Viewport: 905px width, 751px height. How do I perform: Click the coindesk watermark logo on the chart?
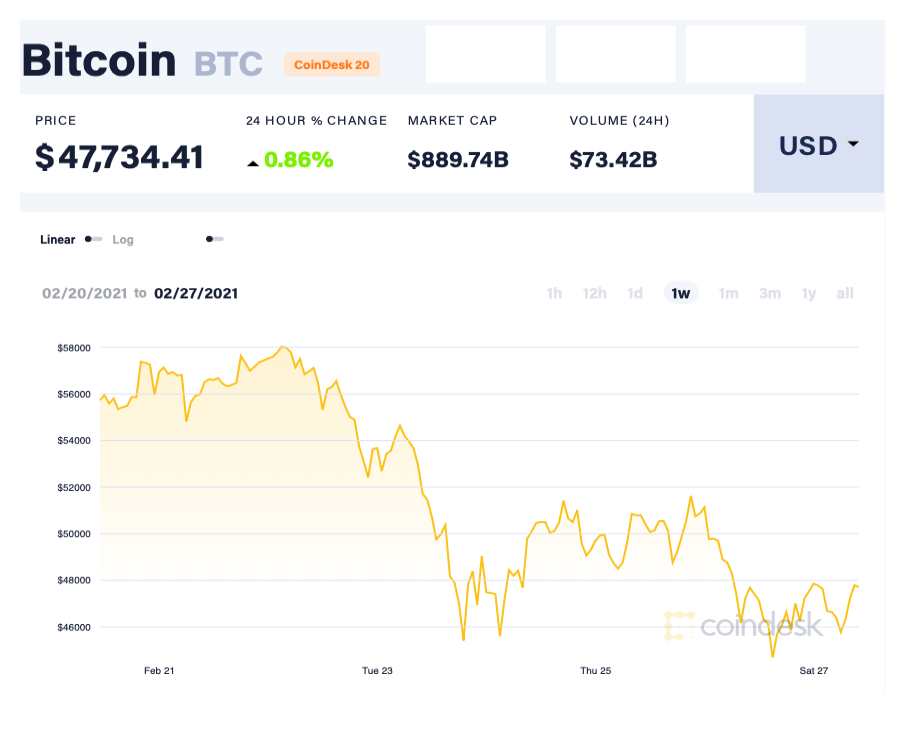pyautogui.click(x=753, y=626)
